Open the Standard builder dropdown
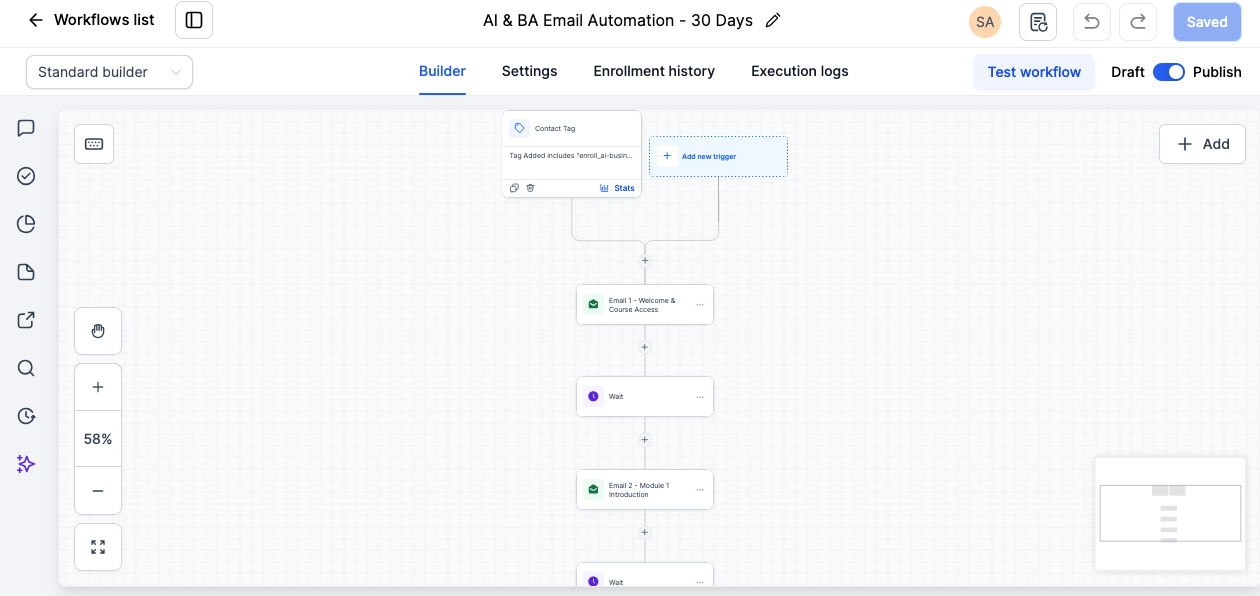The image size is (1260, 596). pyautogui.click(x=109, y=72)
